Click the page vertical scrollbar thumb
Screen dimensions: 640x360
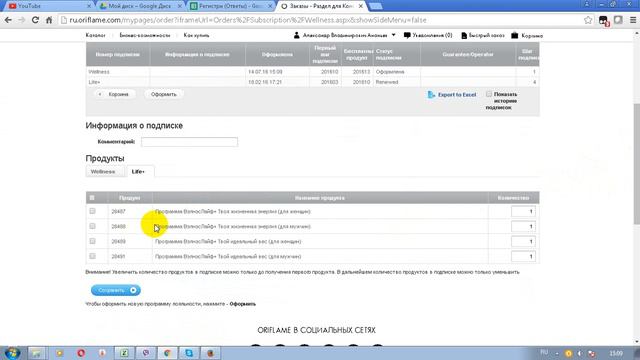[x=636, y=163]
